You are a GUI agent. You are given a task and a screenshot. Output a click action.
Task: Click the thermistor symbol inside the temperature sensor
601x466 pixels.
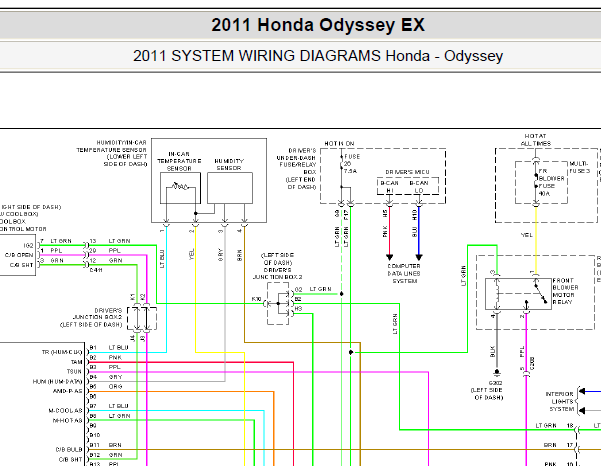pos(180,187)
